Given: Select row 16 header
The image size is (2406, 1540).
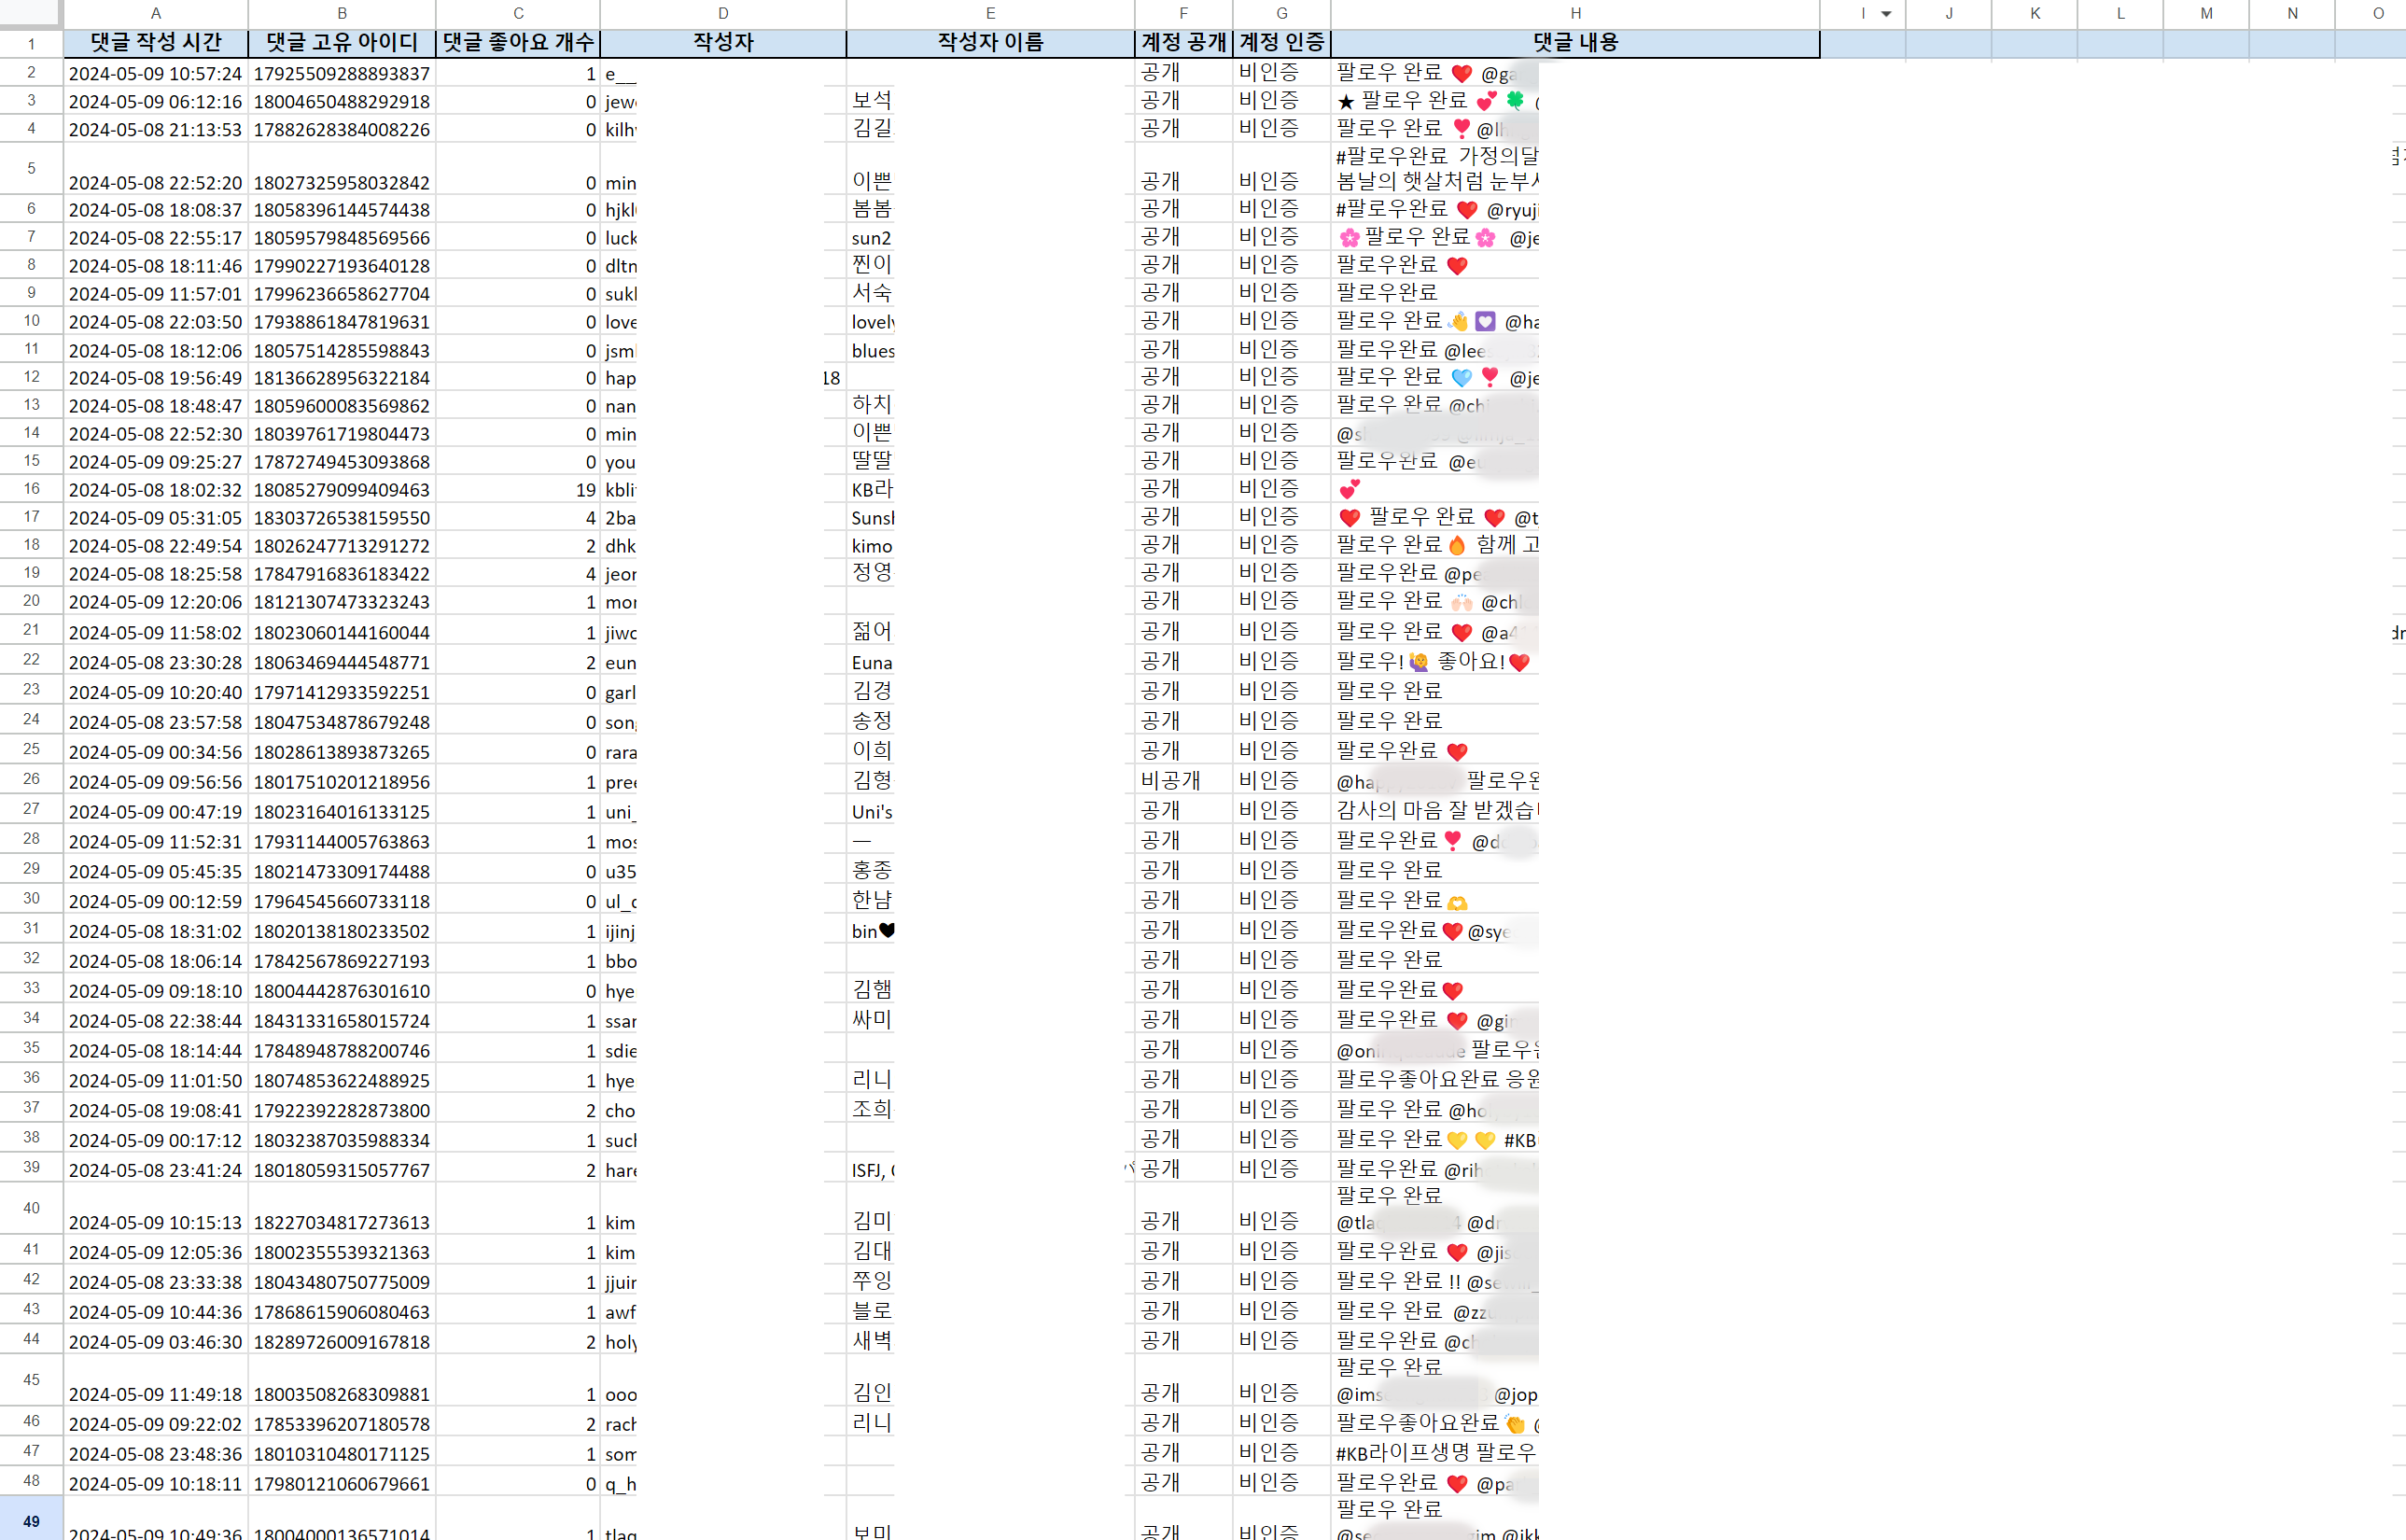Looking at the screenshot, I should [31, 489].
